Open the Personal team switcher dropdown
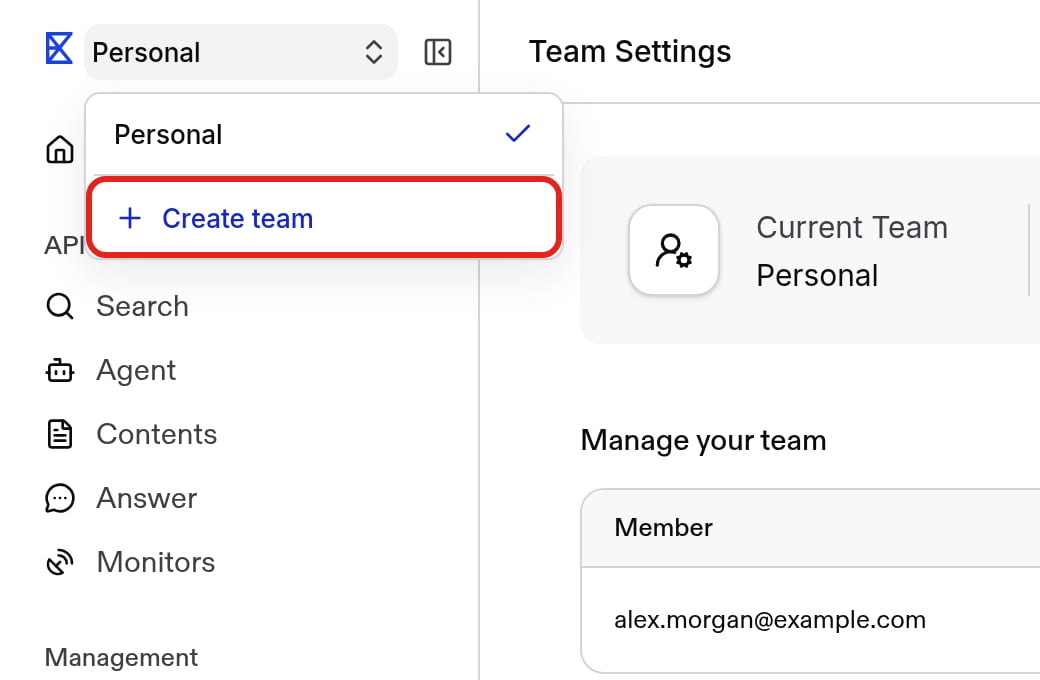Viewport: 1040px width, 680px height. 241,52
